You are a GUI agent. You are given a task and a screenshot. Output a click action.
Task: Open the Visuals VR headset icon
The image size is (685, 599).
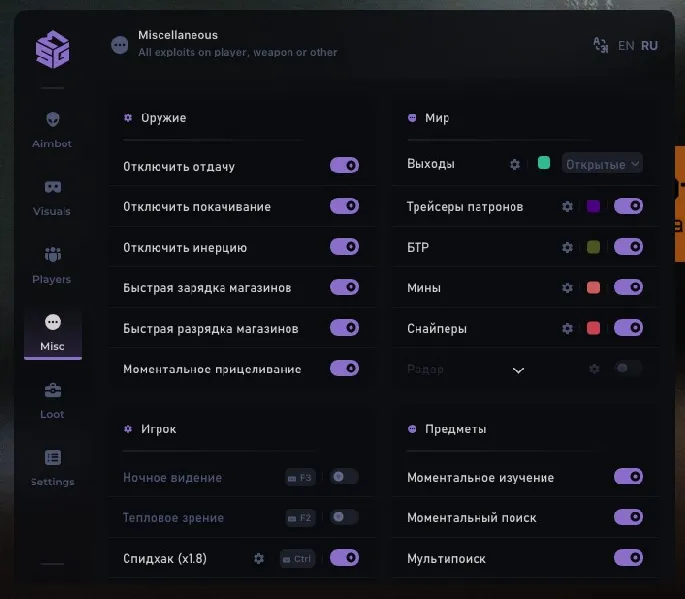coord(53,187)
